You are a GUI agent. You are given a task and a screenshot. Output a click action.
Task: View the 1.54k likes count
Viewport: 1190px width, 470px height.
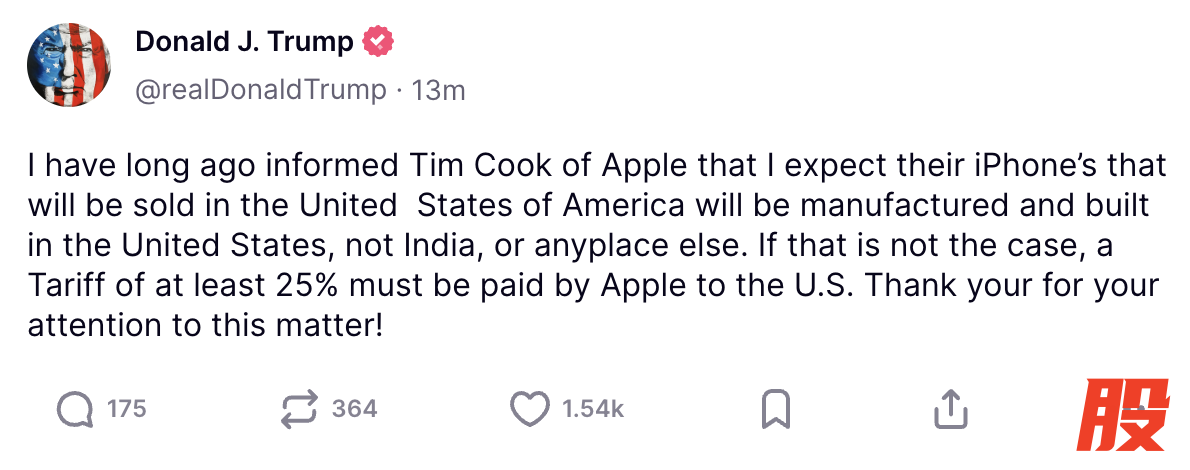coord(593,409)
